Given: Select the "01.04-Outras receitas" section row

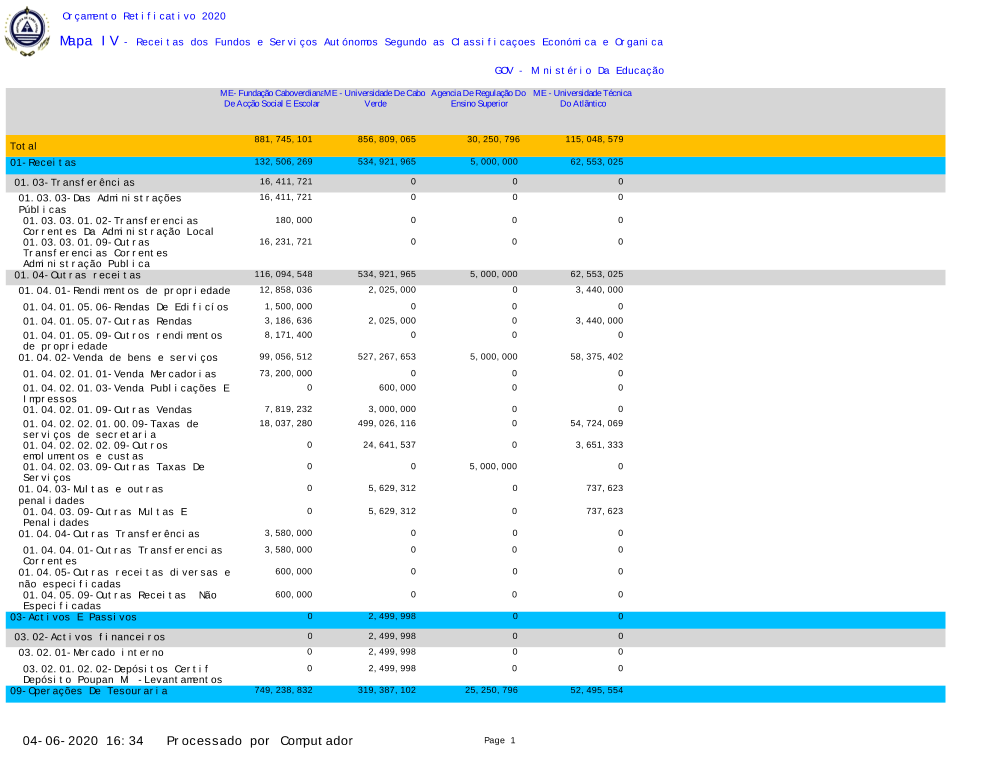Looking at the screenshot, I should click(77, 275).
